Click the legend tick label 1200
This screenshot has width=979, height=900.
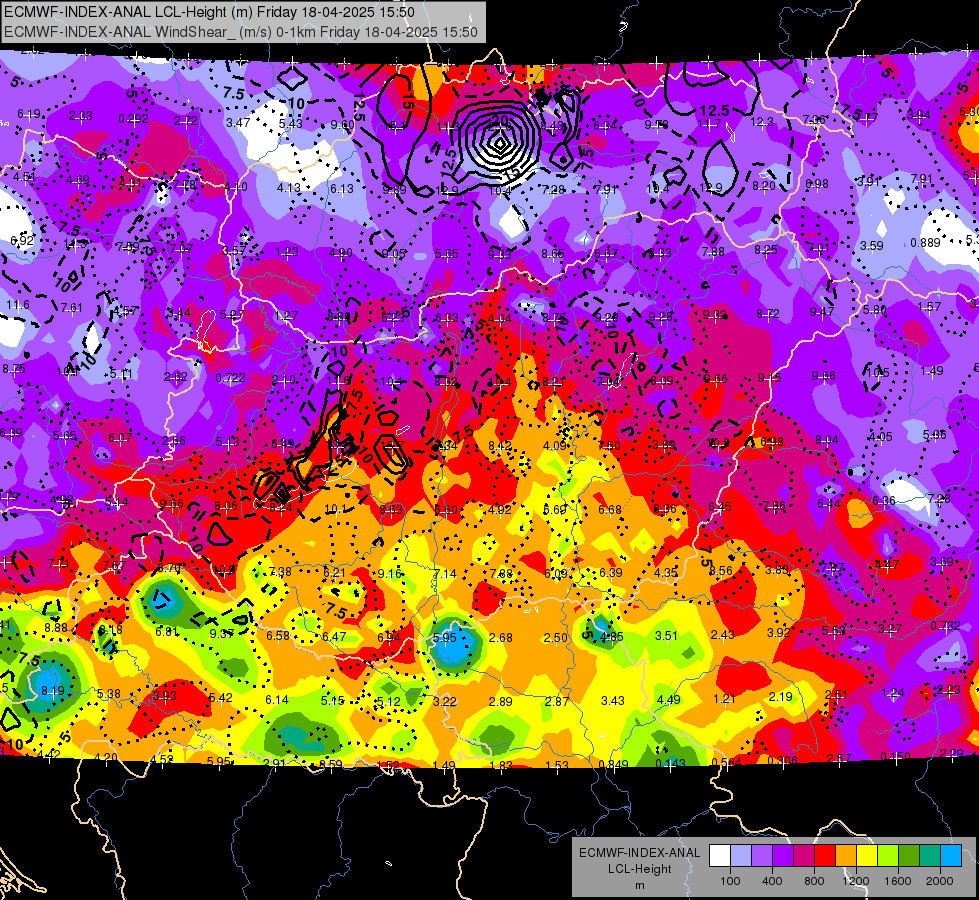coord(855,881)
